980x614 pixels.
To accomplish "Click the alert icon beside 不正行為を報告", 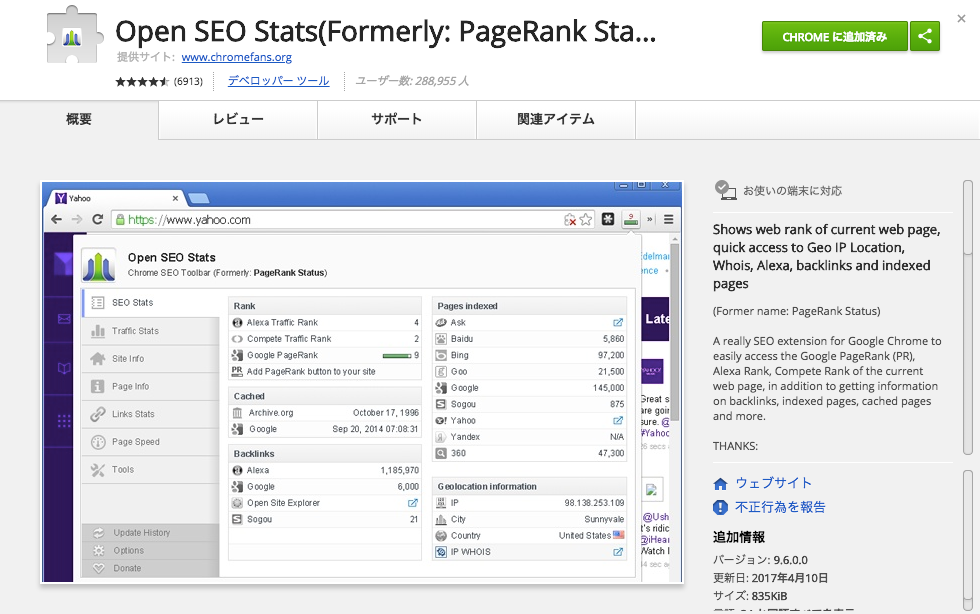I will (x=720, y=507).
